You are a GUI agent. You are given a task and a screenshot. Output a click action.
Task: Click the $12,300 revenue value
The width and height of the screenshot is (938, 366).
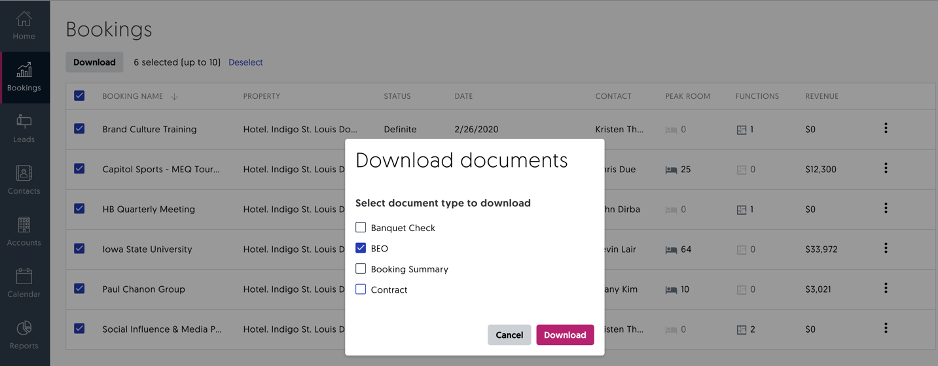pos(821,169)
